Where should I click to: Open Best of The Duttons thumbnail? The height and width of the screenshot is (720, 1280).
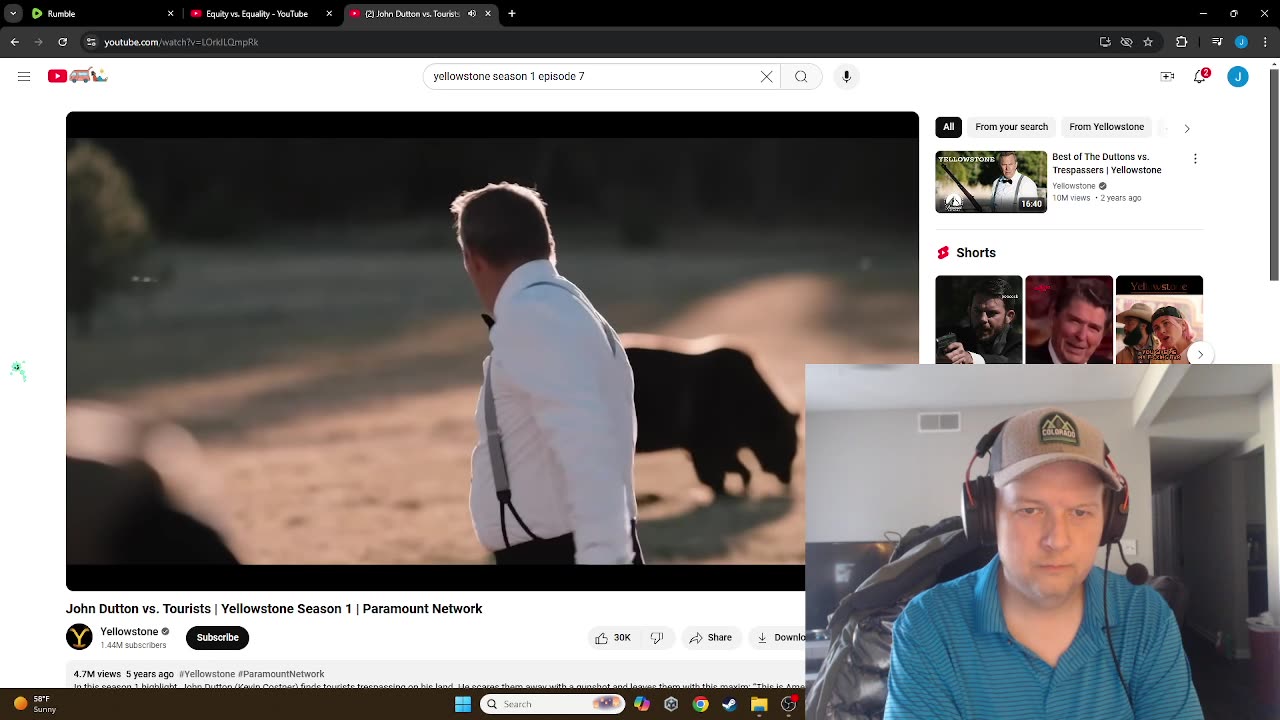pyautogui.click(x=991, y=182)
